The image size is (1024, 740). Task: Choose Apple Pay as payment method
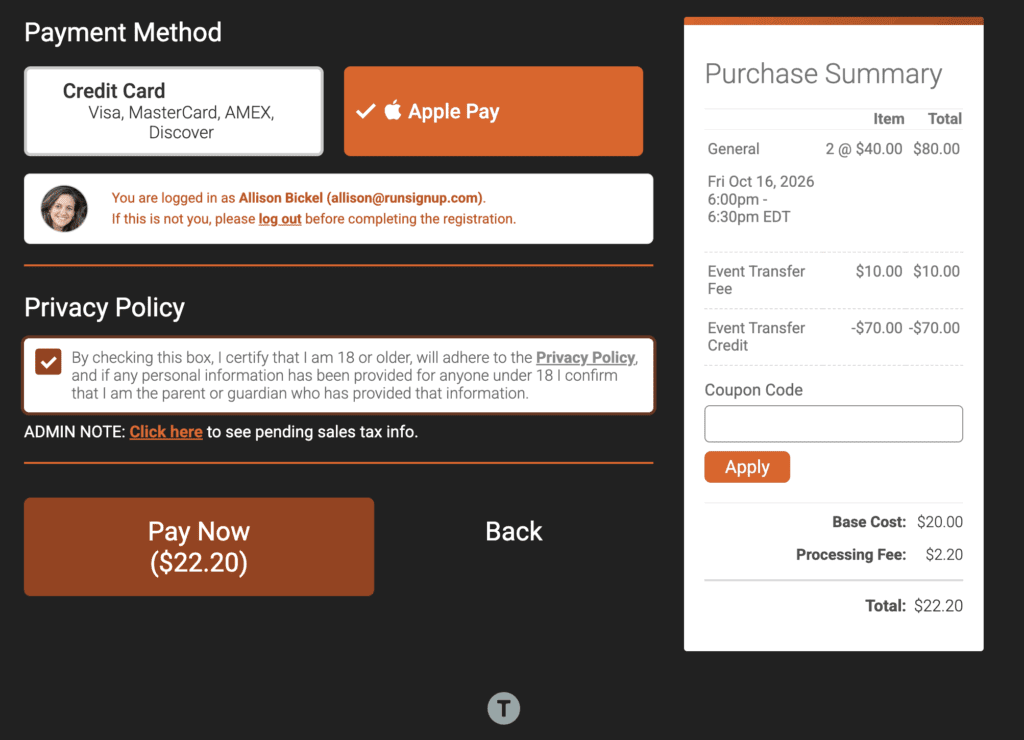point(493,111)
